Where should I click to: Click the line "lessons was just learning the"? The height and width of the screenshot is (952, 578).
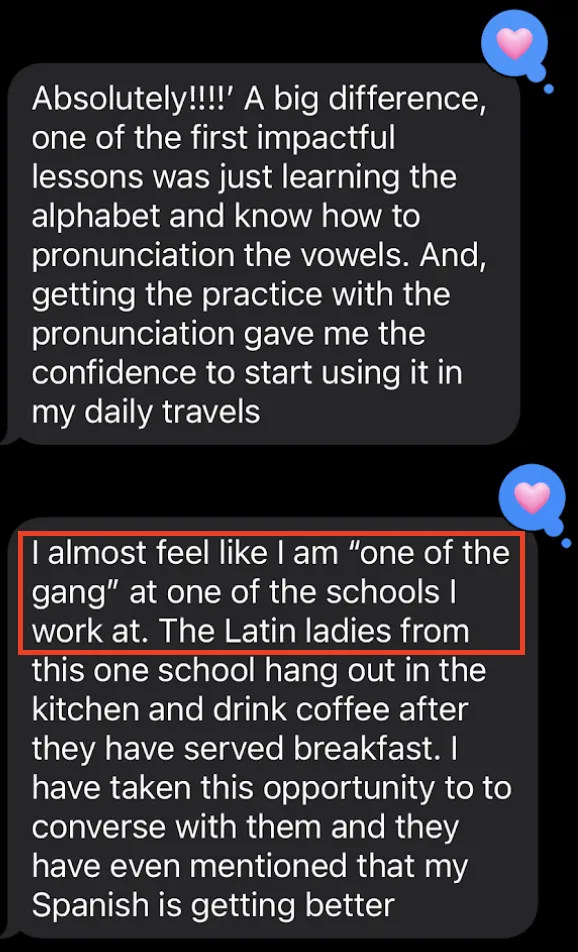coord(244,177)
